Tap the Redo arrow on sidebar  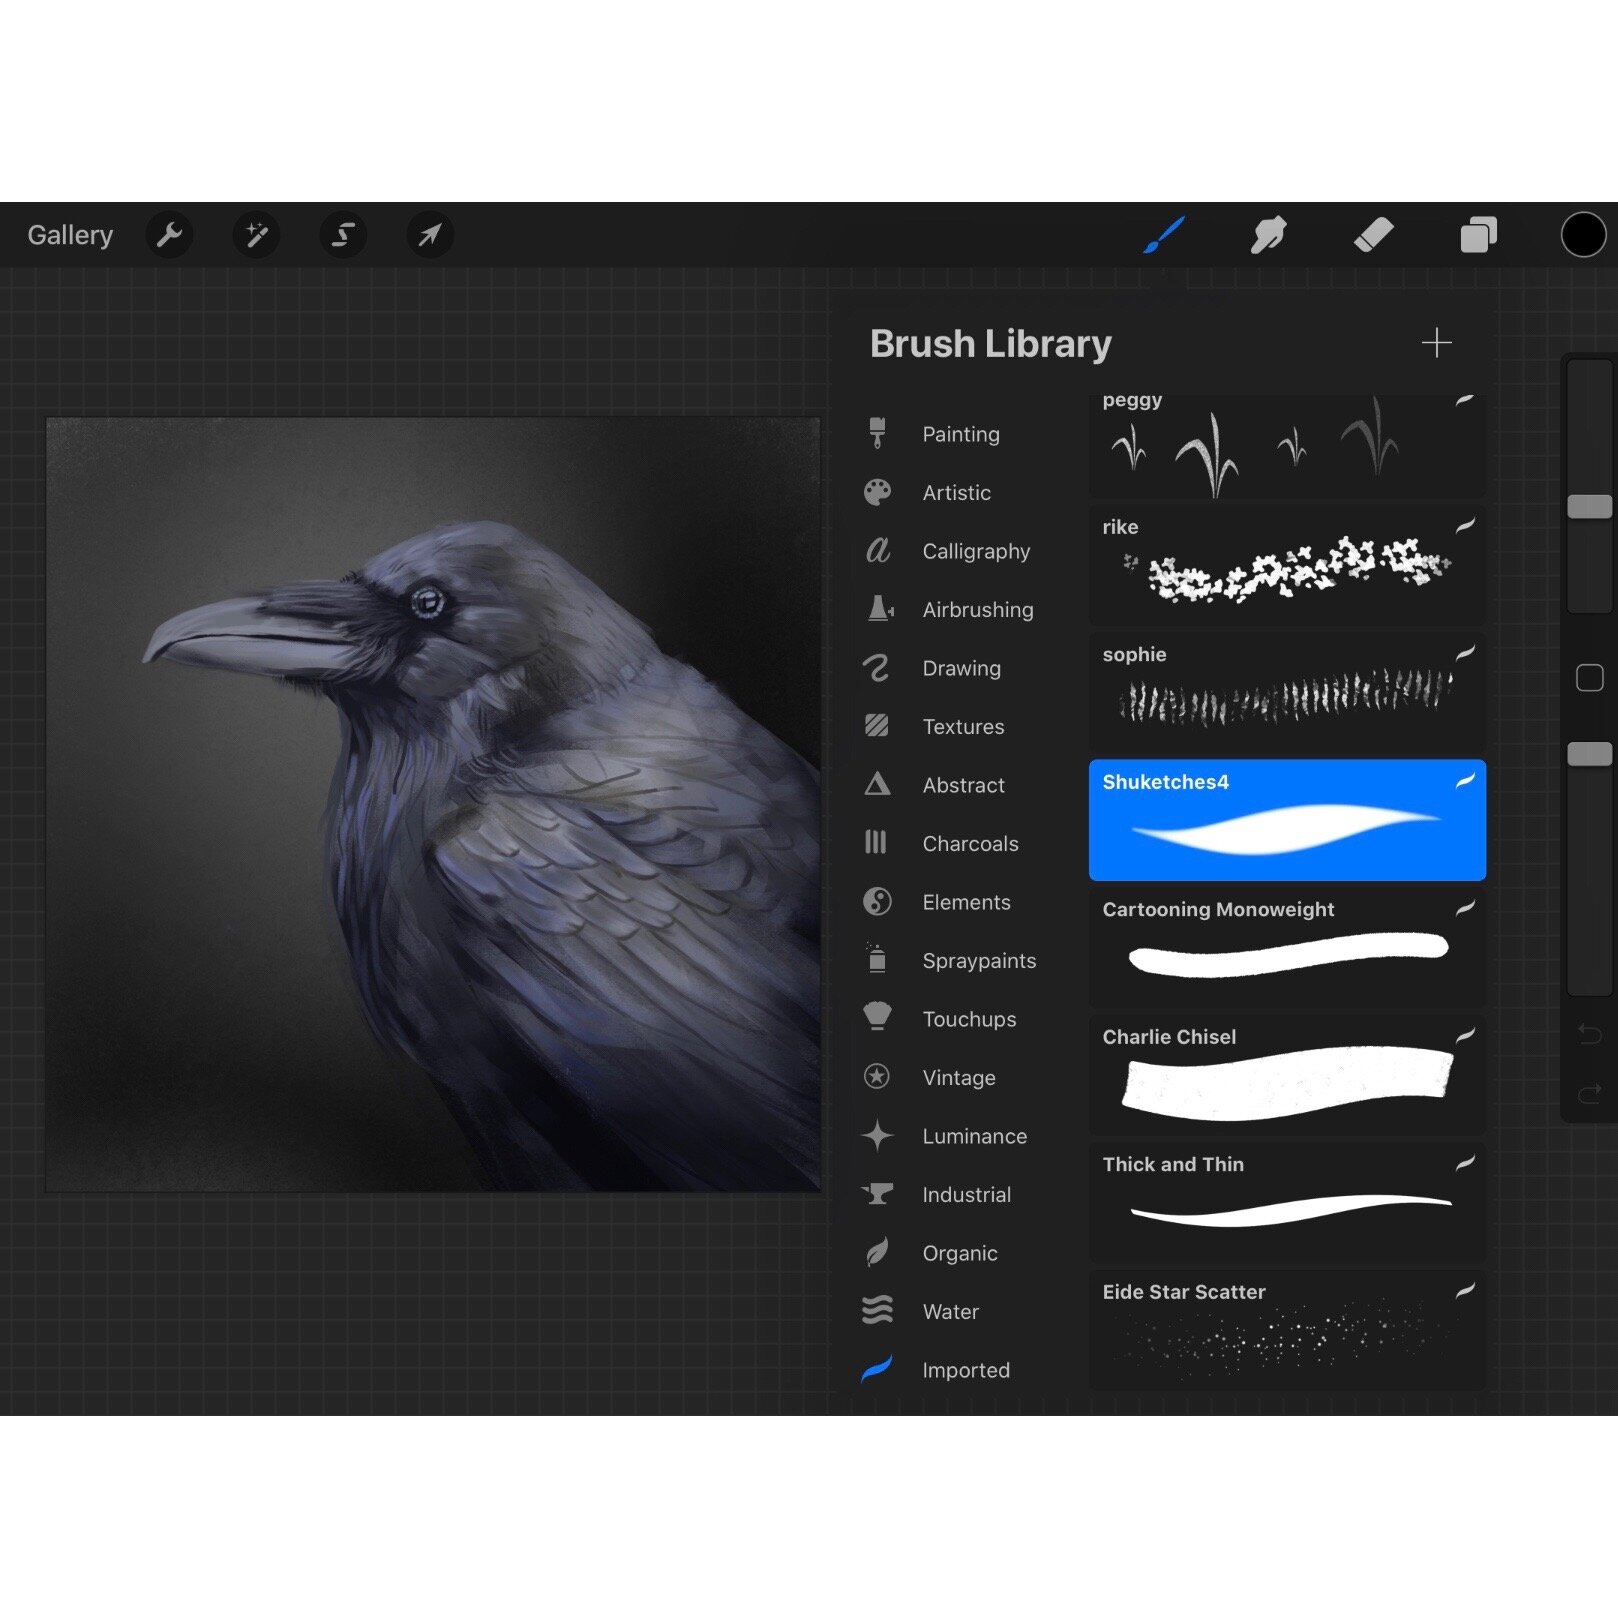tap(1589, 1094)
